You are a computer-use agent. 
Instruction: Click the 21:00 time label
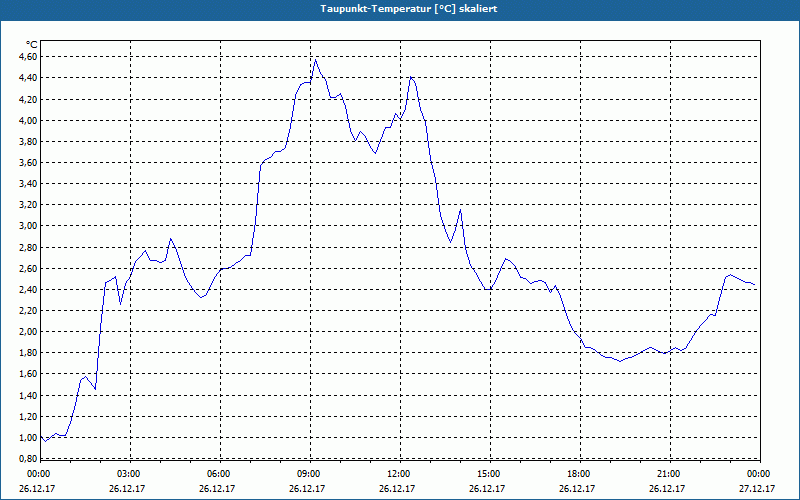point(669,474)
